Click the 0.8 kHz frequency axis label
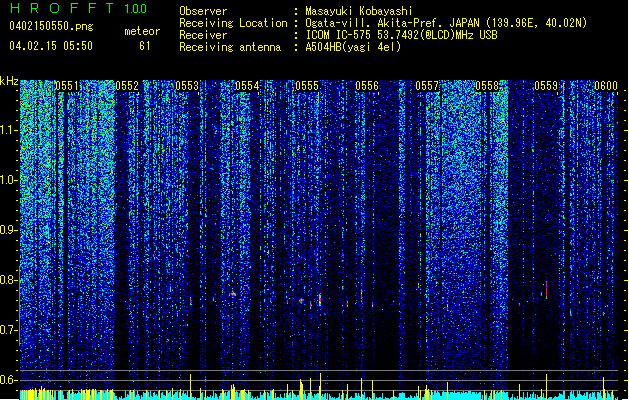 [x=9, y=280]
